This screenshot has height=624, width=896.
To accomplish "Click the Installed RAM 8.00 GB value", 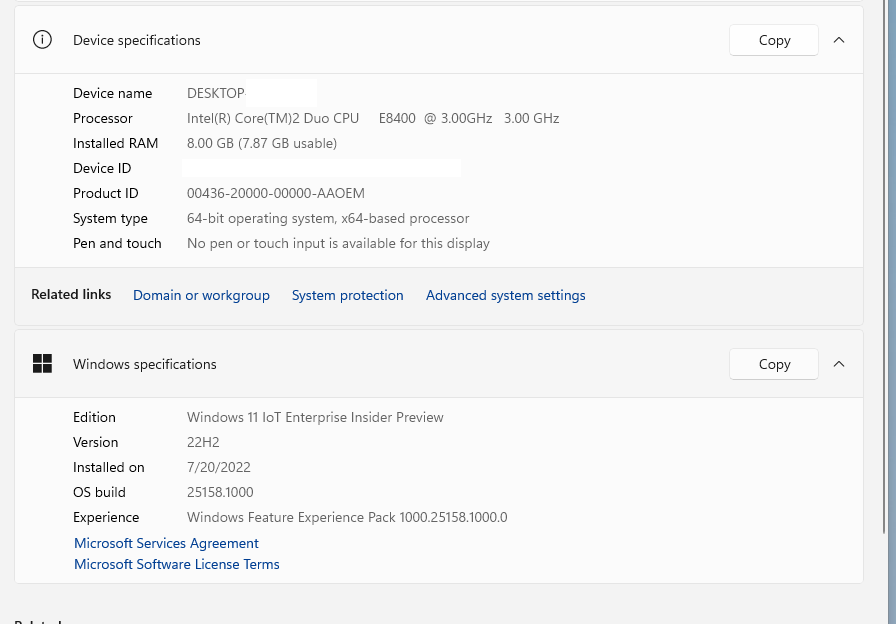I will 262,143.
